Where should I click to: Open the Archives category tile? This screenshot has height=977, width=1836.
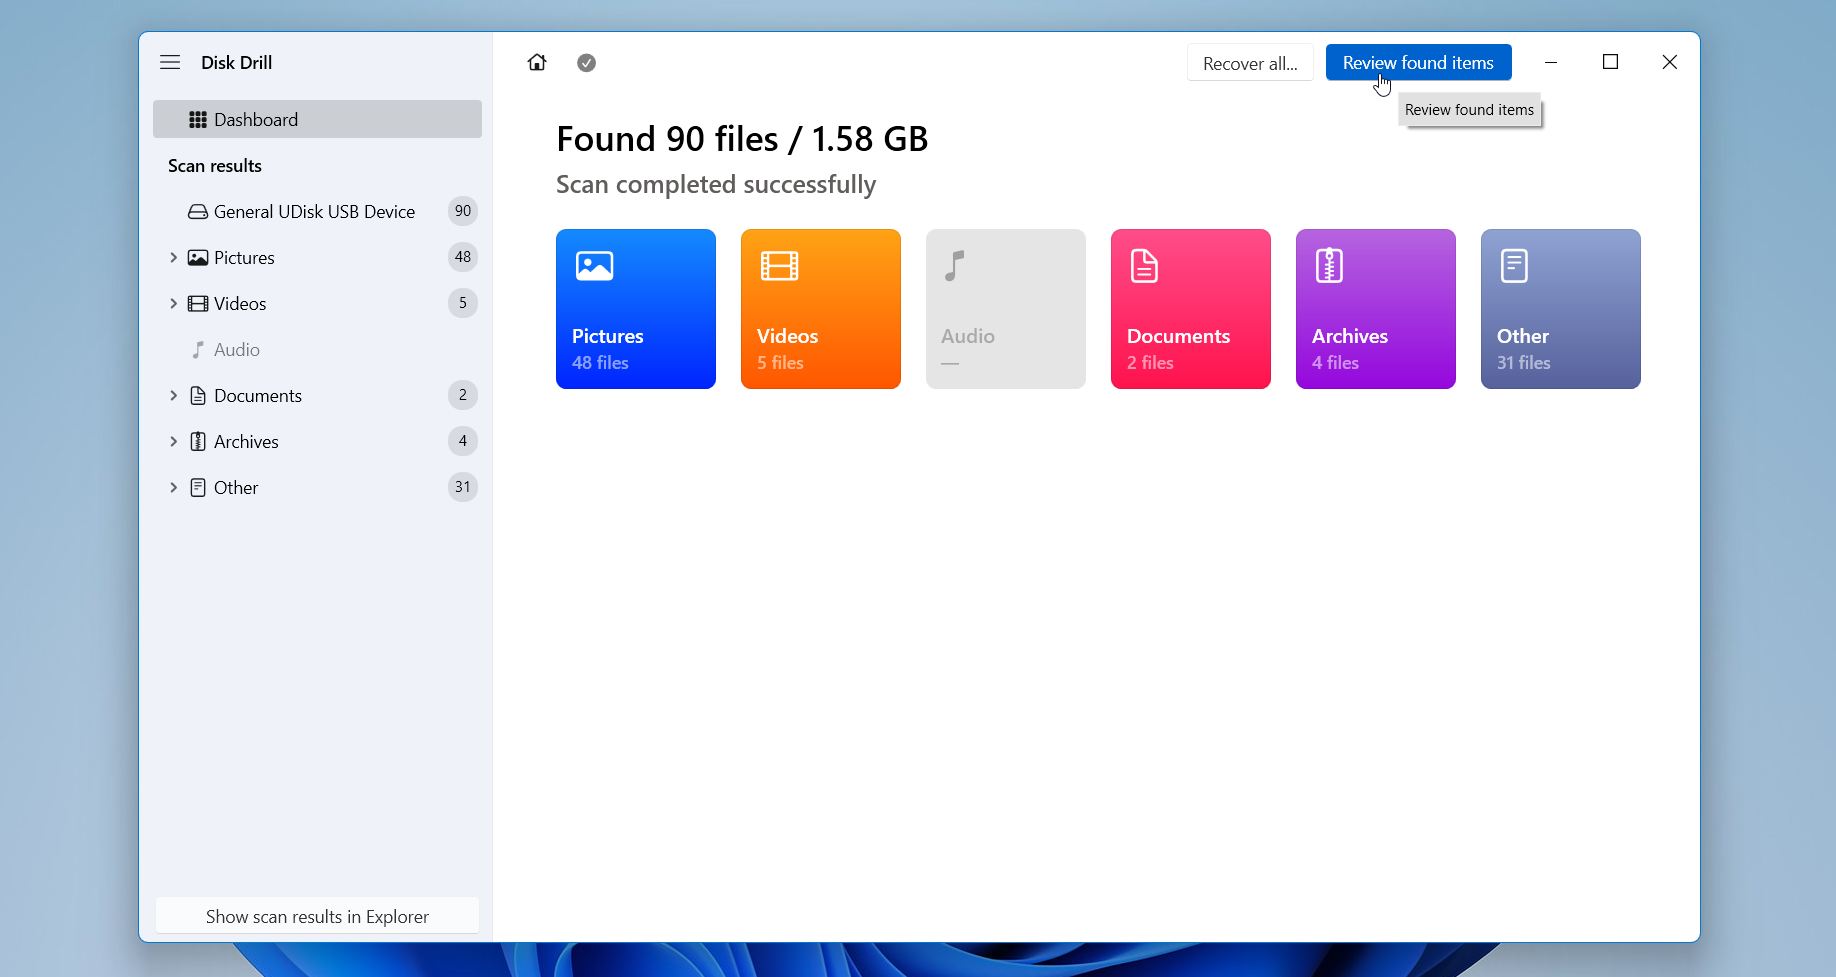tap(1375, 309)
